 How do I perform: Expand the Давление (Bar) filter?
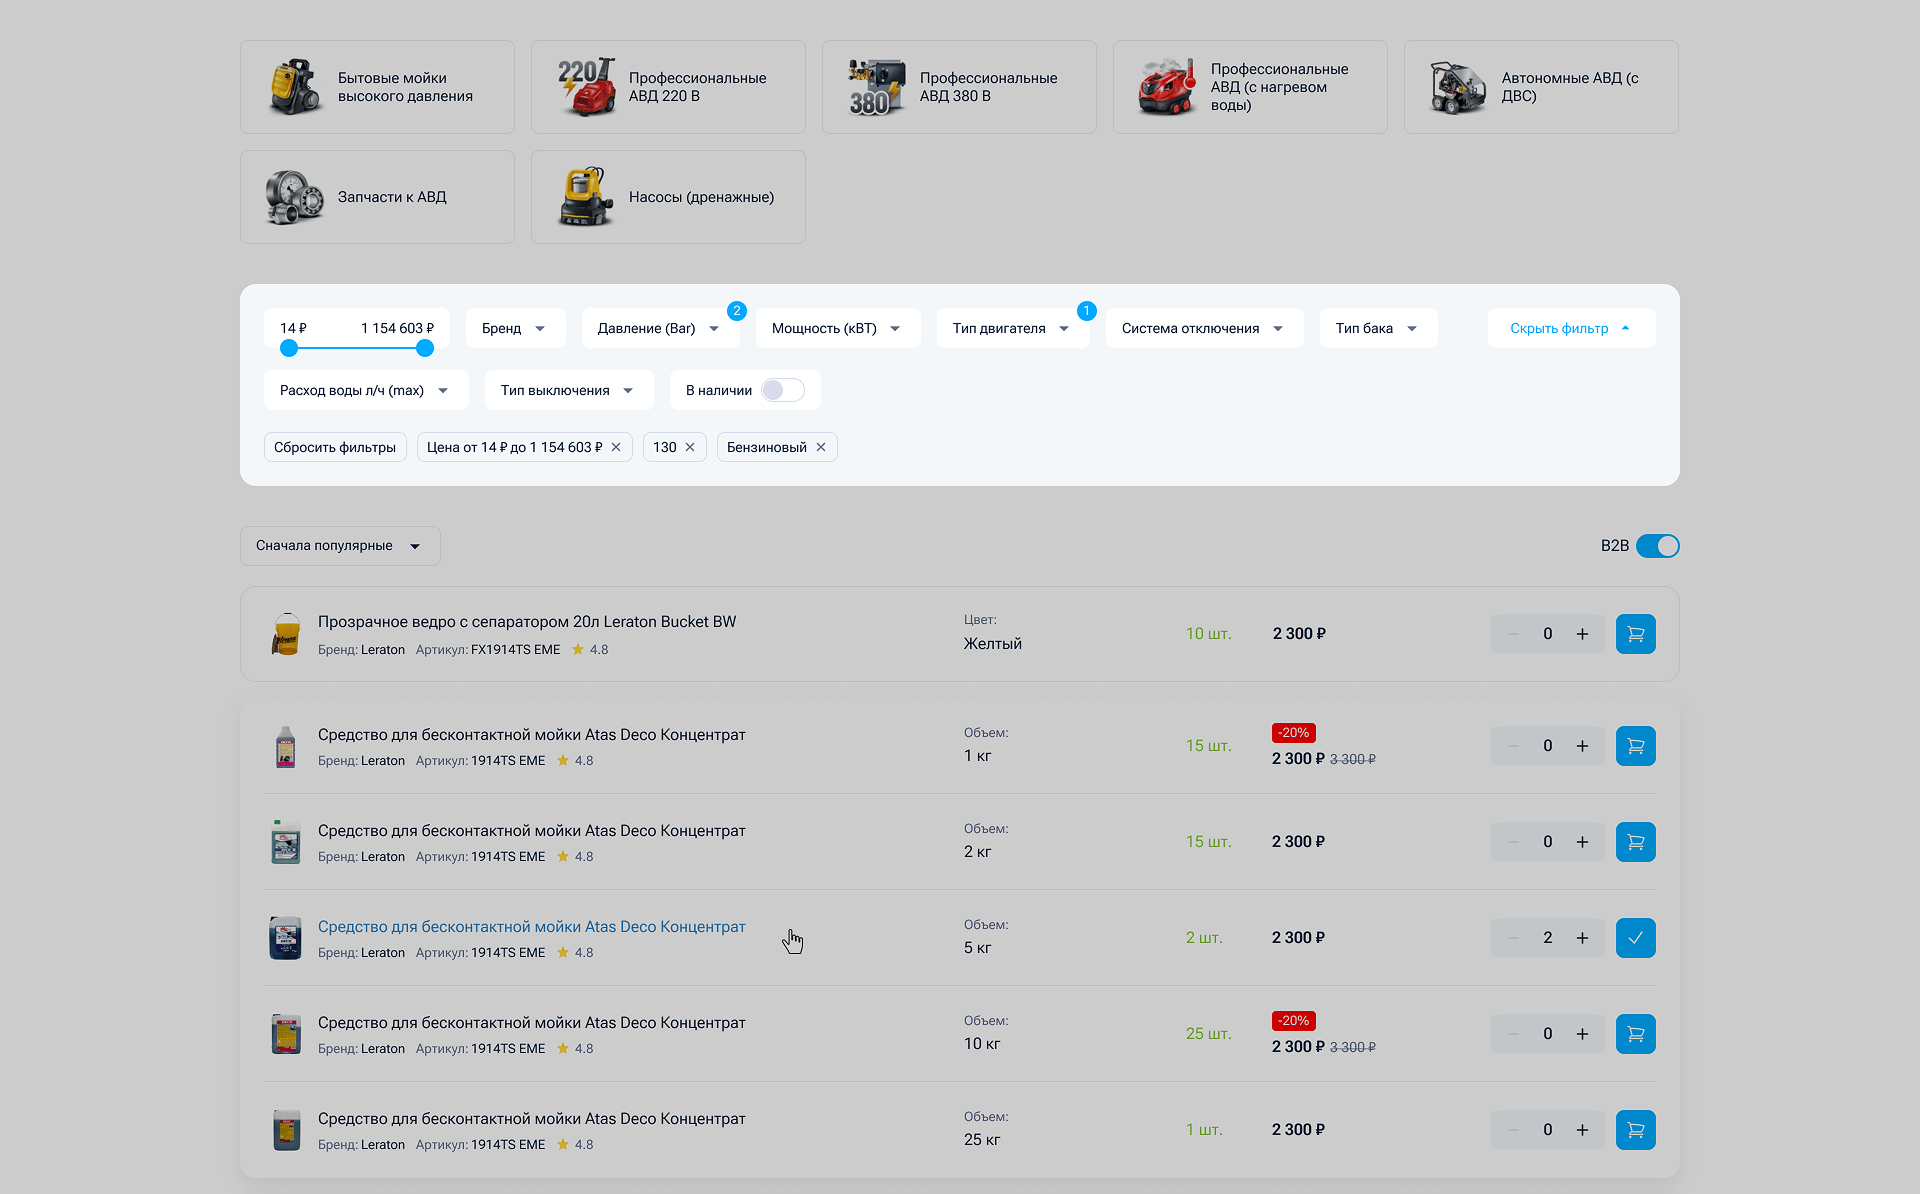pos(658,328)
